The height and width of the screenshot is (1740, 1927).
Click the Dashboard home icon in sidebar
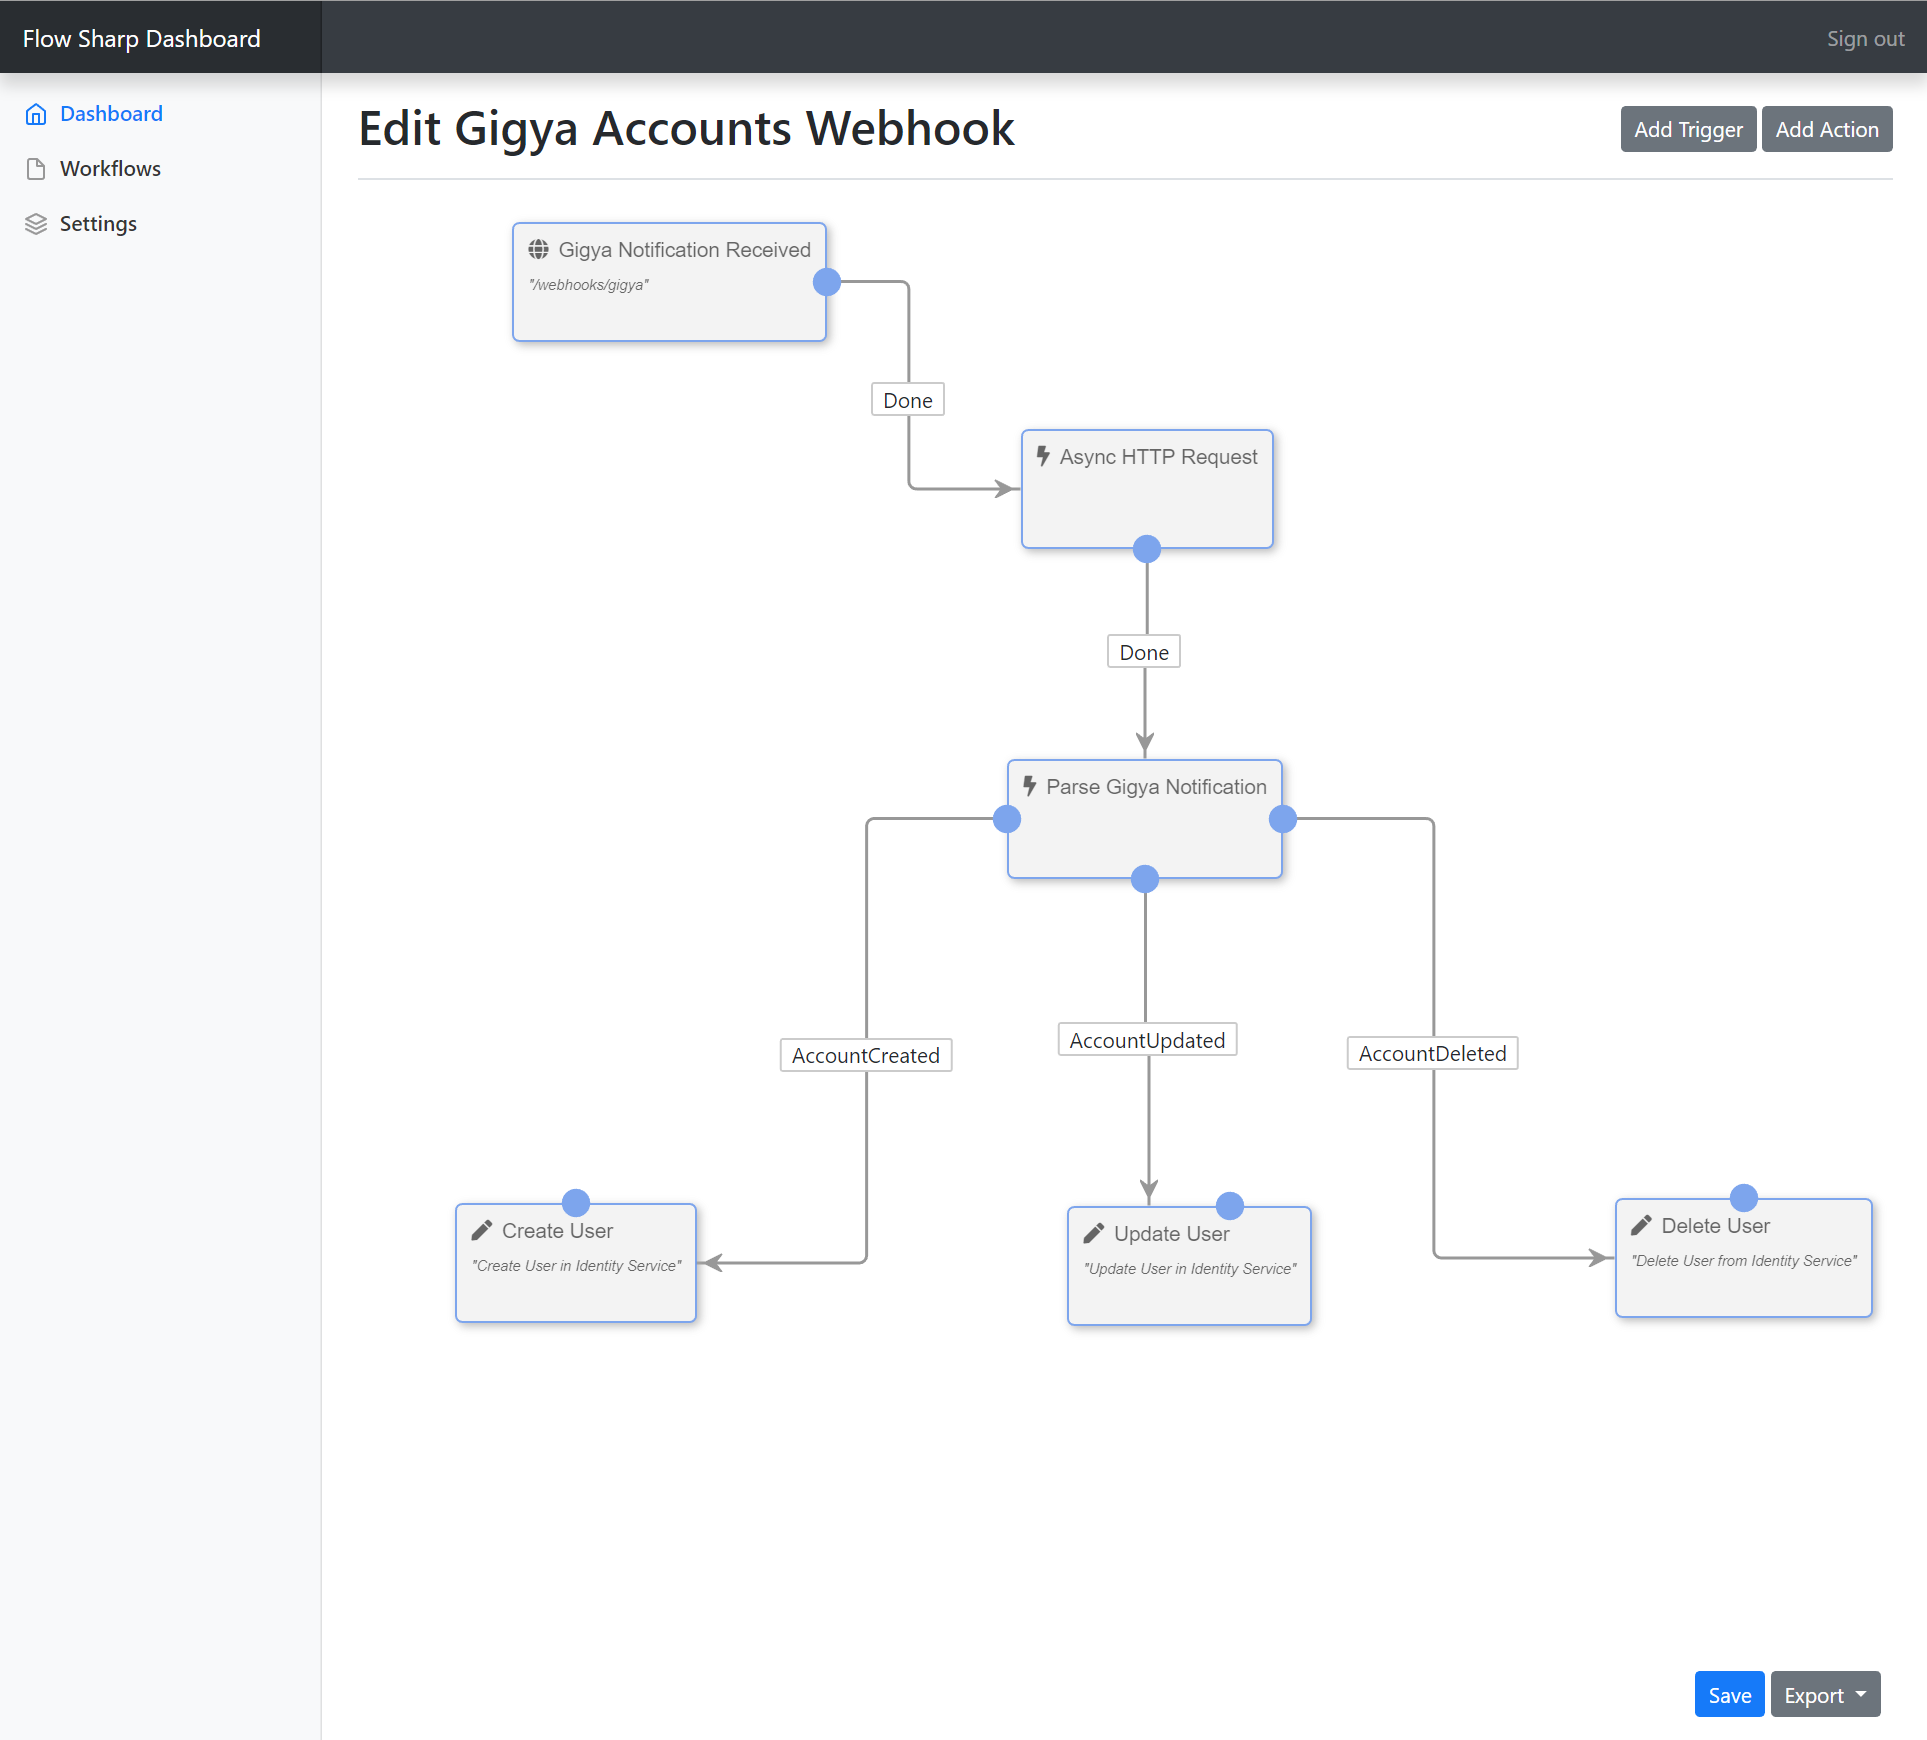tap(36, 114)
